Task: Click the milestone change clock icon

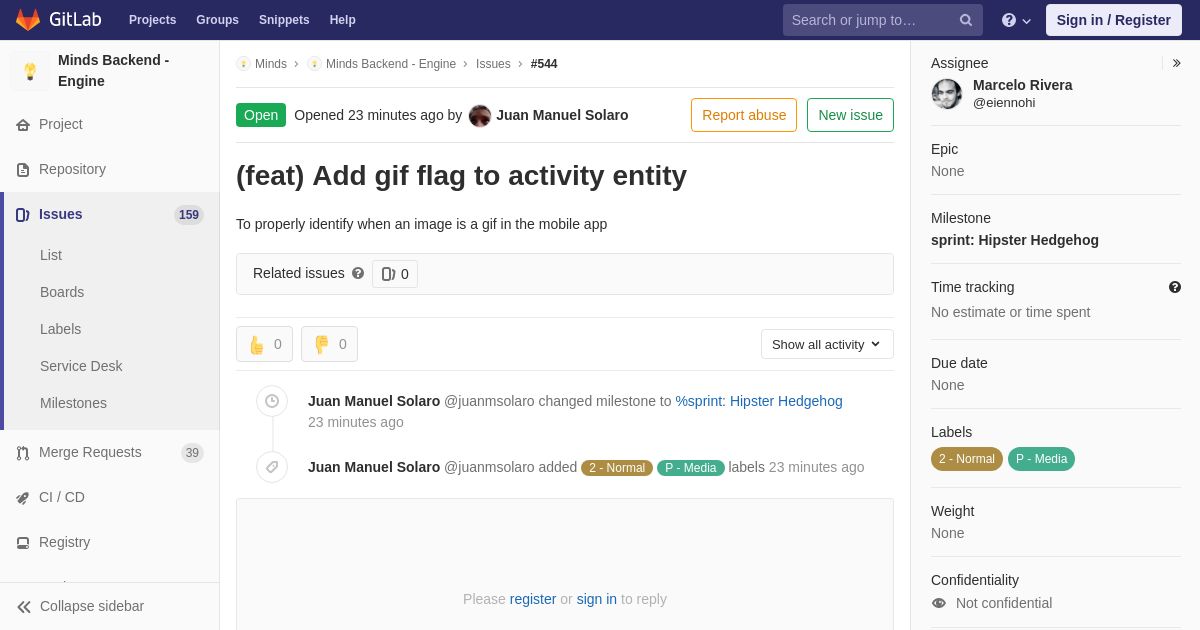Action: (x=272, y=401)
